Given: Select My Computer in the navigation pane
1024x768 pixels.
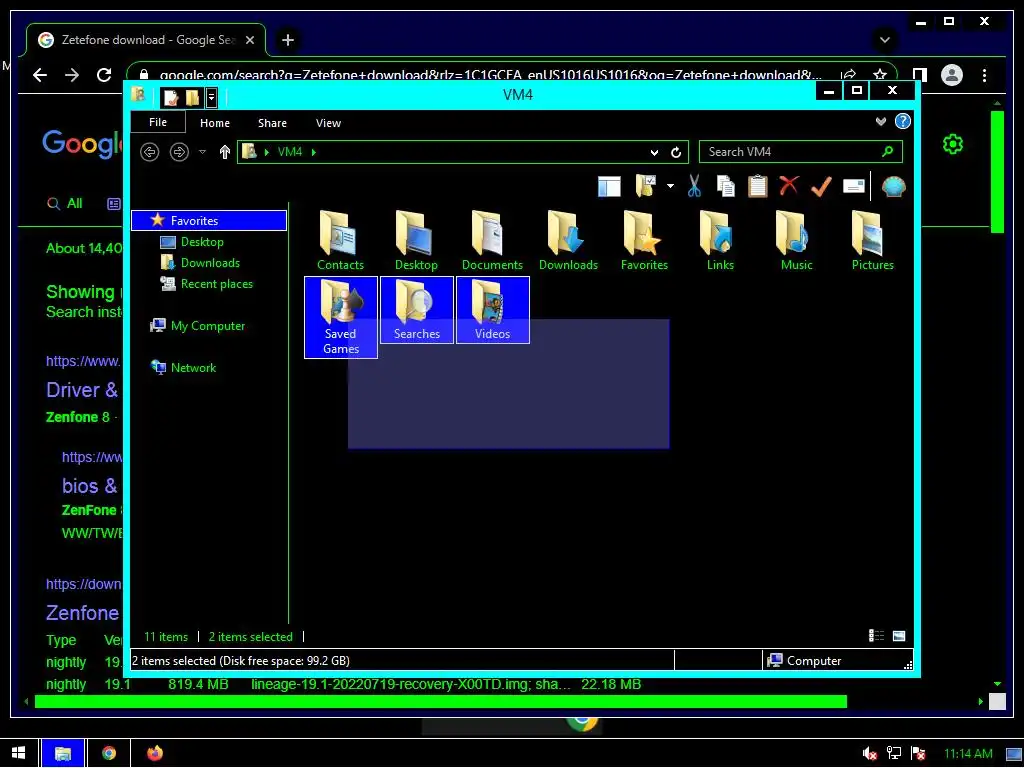Looking at the screenshot, I should pyautogui.click(x=208, y=325).
